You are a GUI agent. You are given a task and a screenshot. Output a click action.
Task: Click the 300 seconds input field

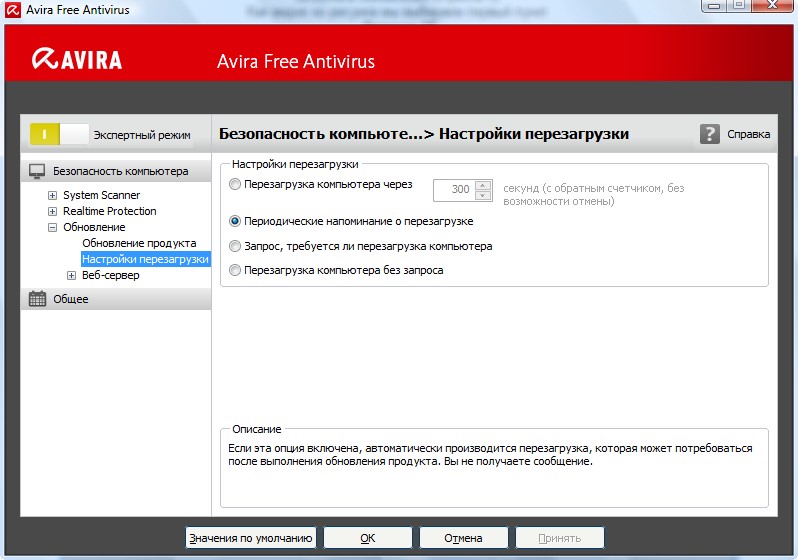454,190
